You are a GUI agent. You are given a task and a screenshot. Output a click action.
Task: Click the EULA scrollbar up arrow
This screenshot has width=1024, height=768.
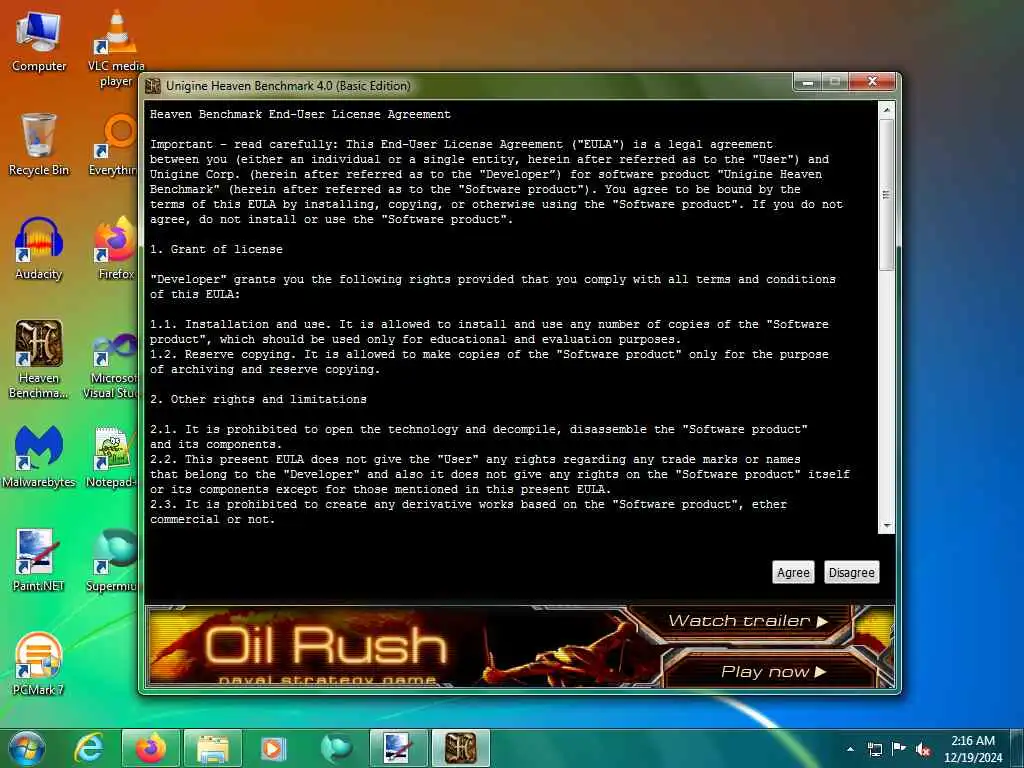tap(886, 110)
